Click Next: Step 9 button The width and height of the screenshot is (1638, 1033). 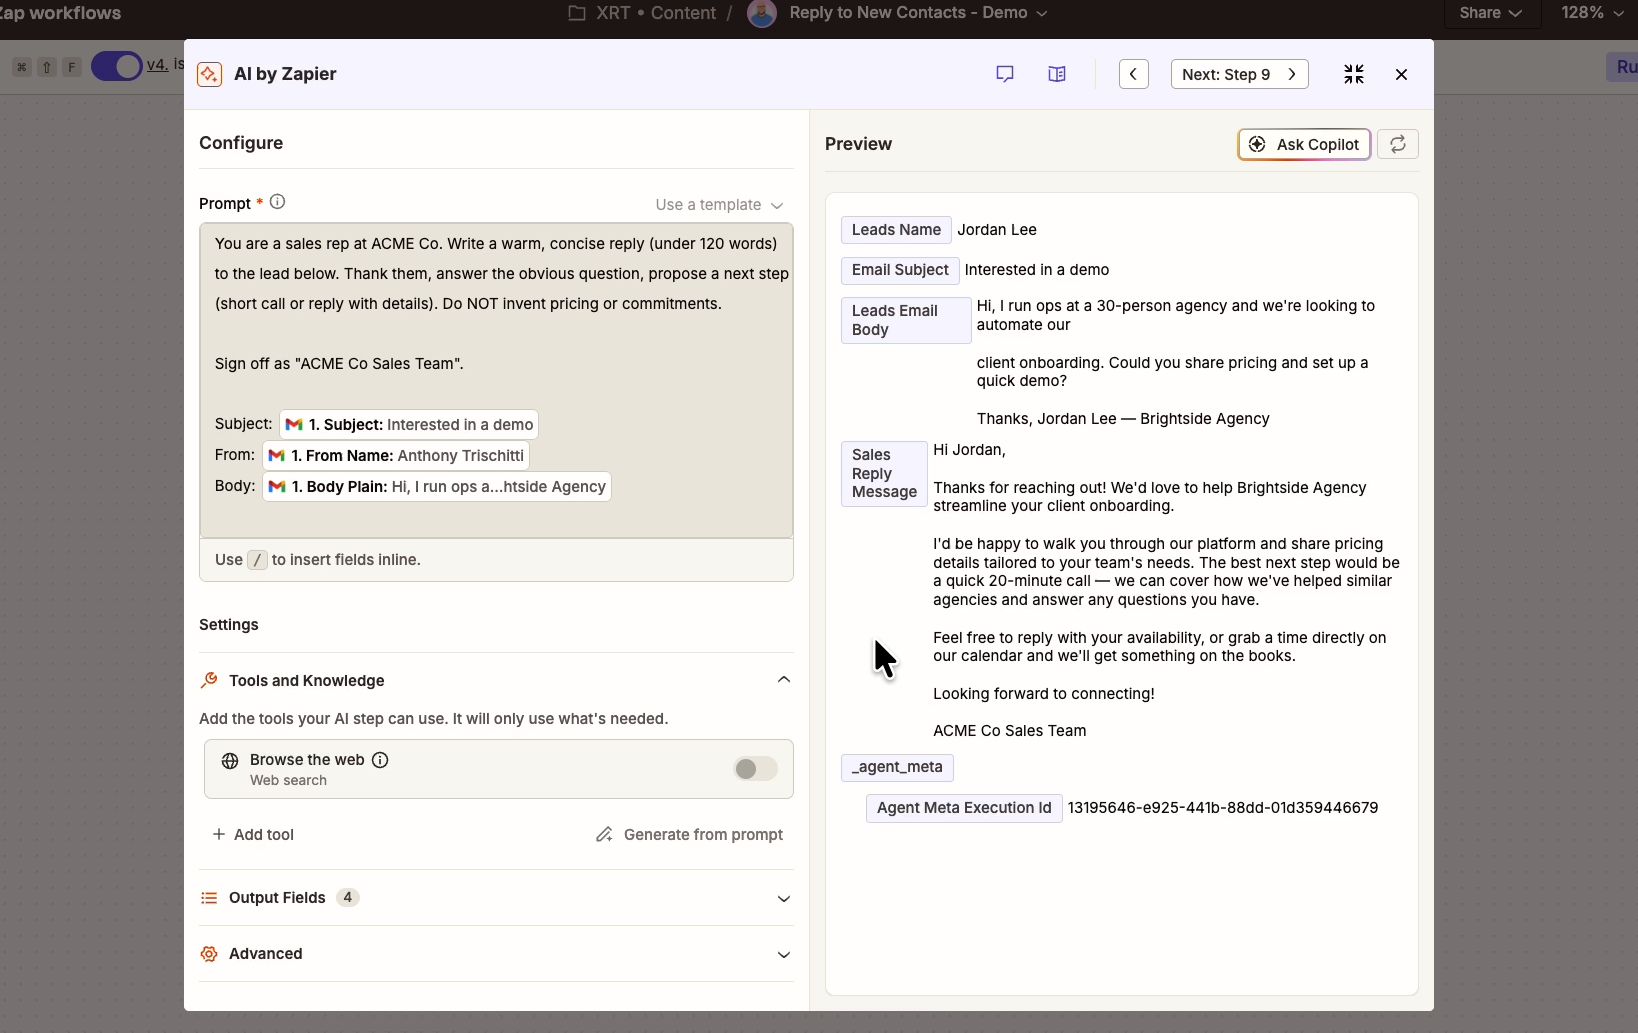tap(1240, 74)
